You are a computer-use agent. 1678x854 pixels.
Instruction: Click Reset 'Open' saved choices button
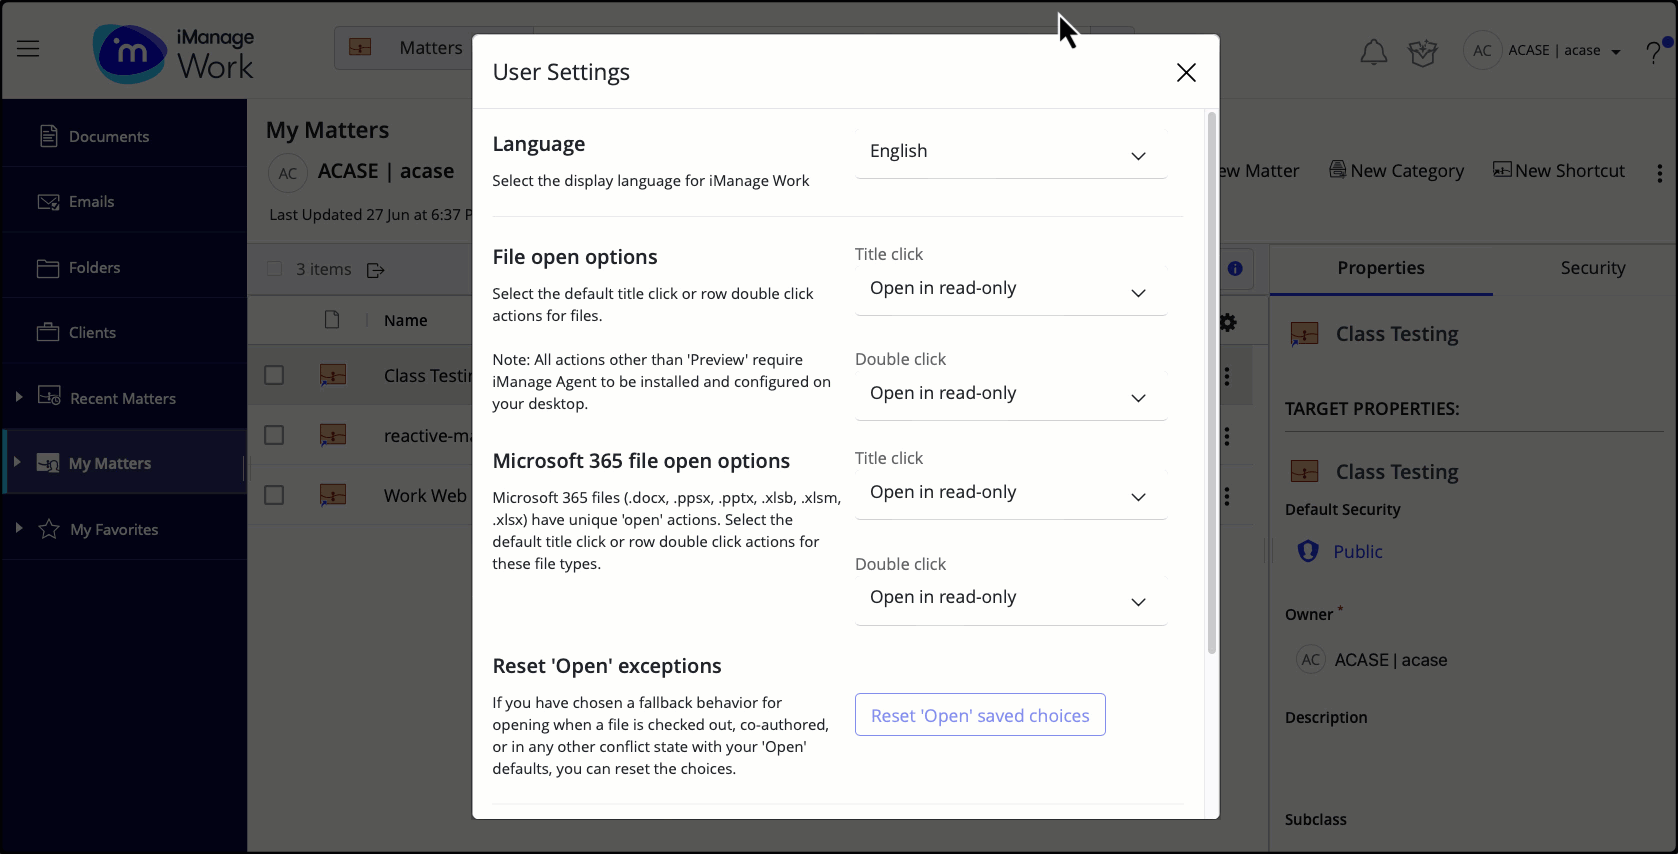(x=980, y=715)
